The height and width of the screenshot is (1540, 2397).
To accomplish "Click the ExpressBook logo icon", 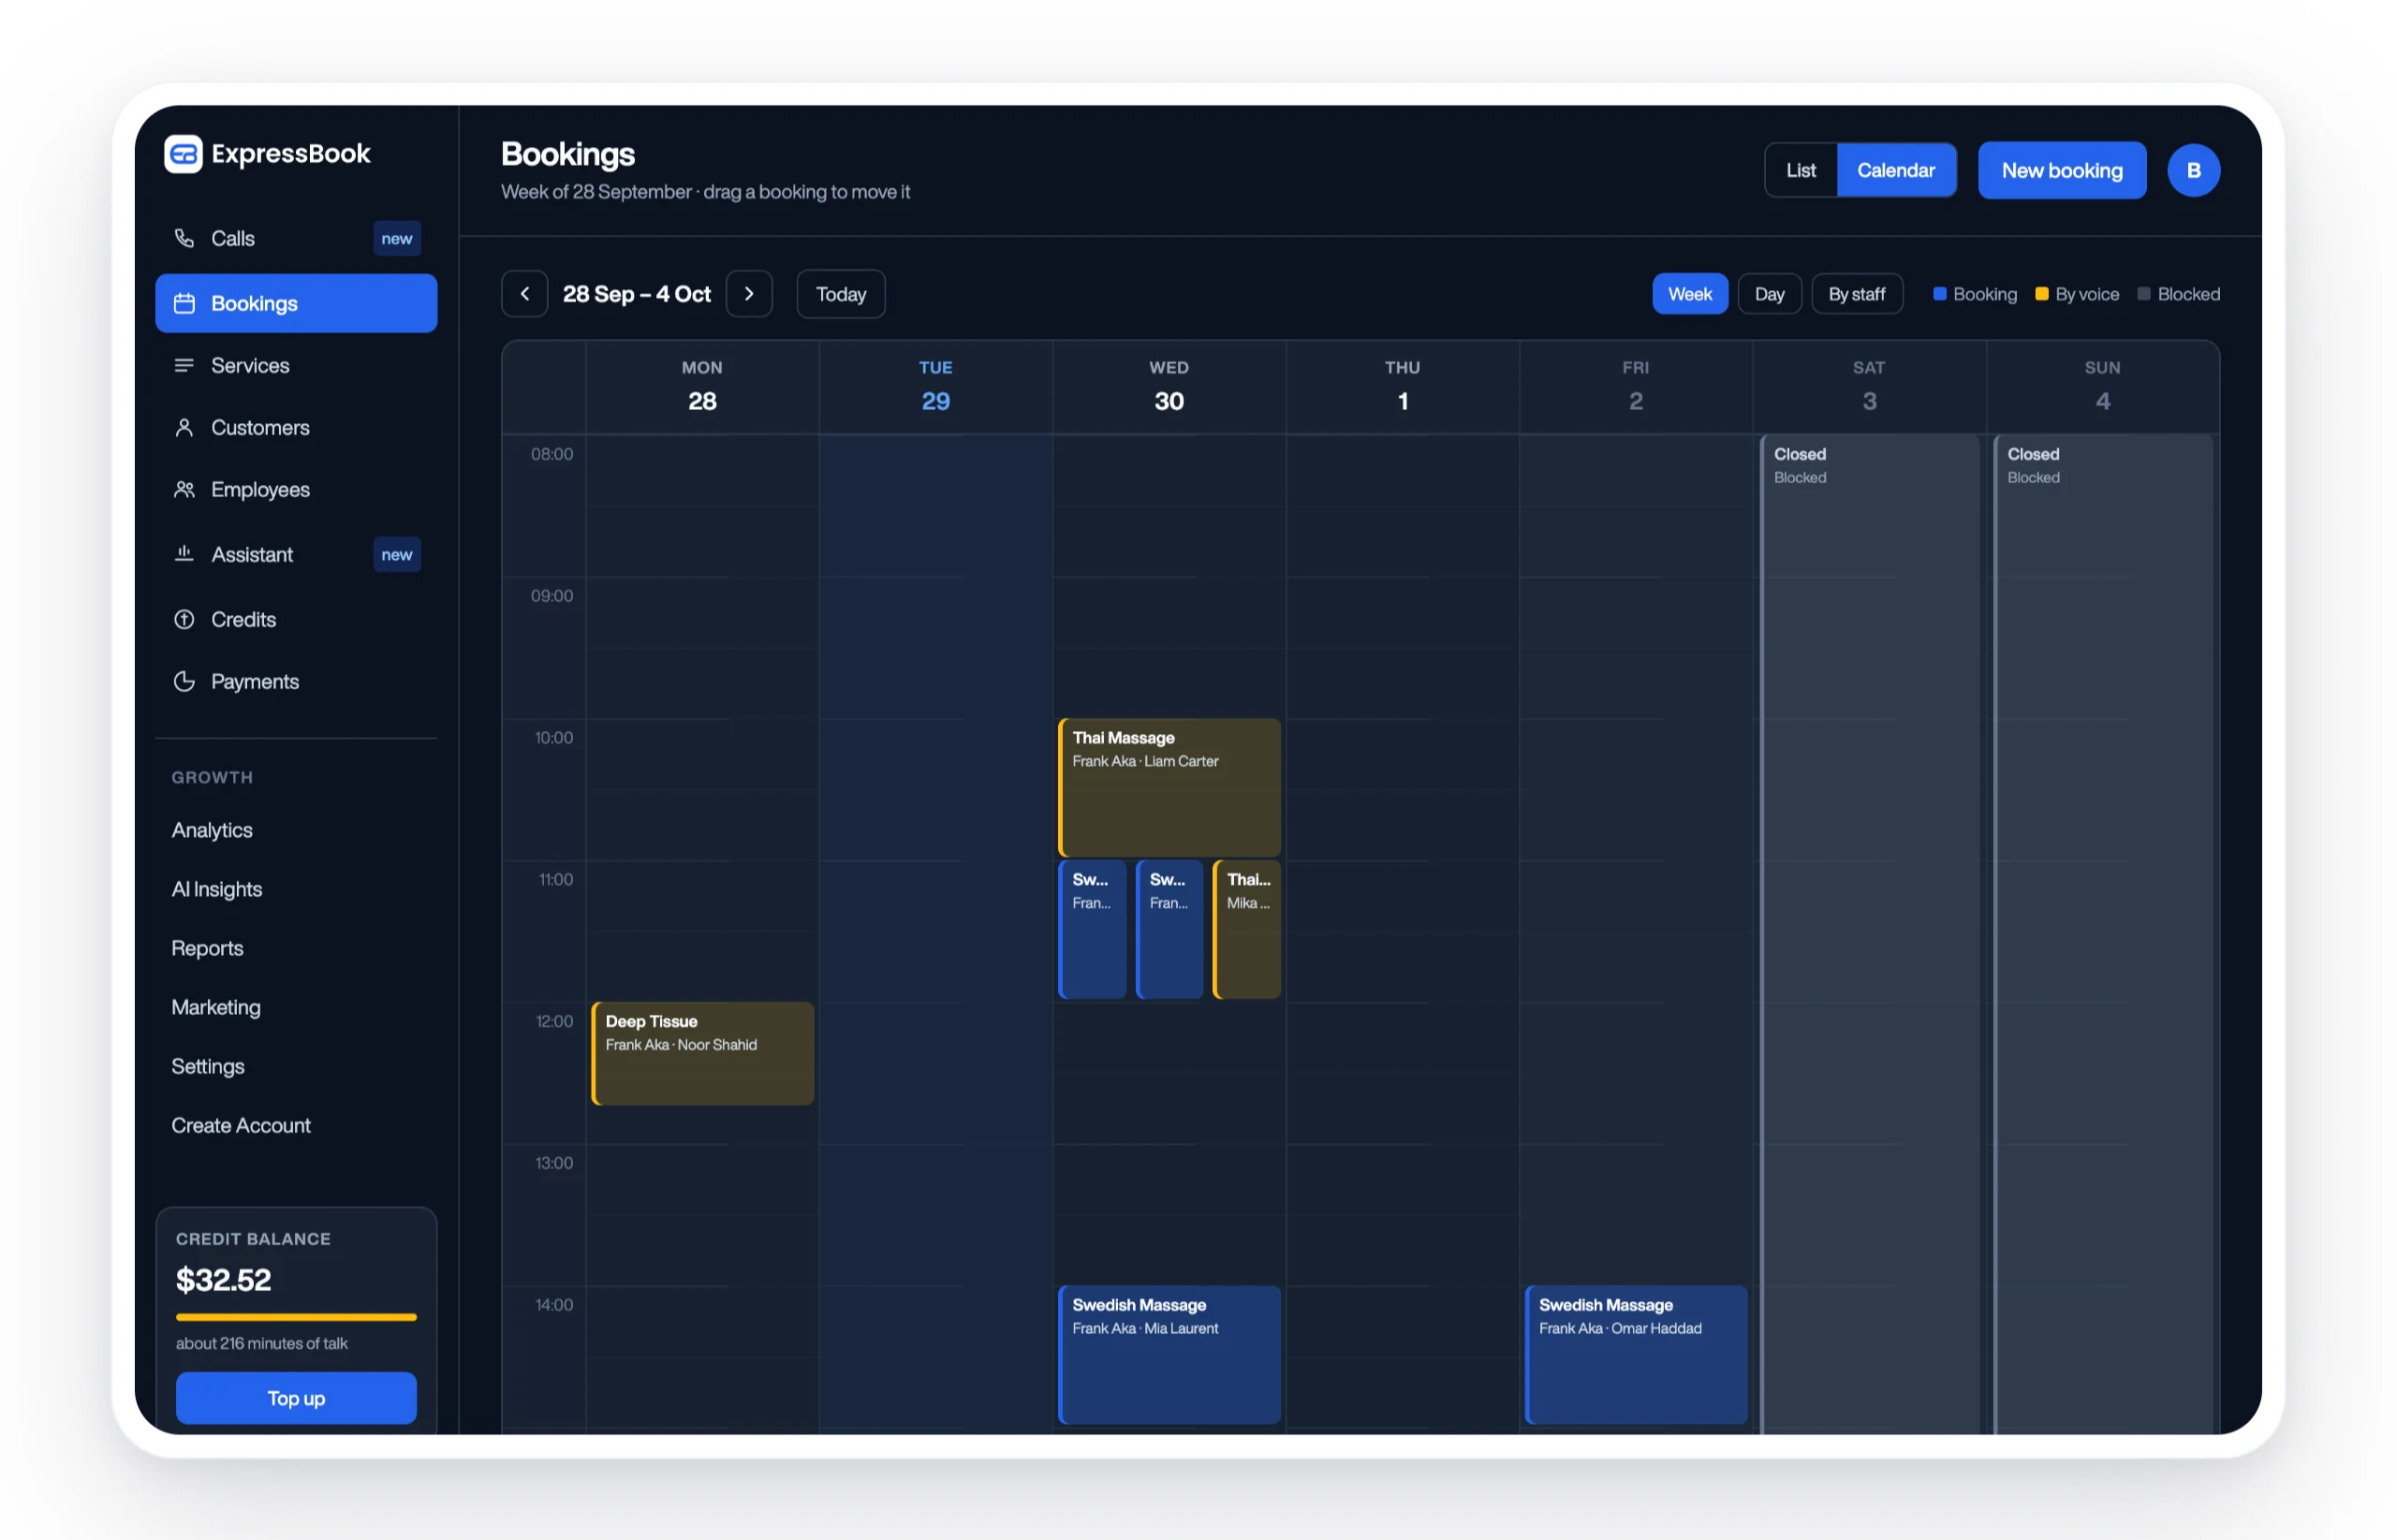I will [x=183, y=154].
